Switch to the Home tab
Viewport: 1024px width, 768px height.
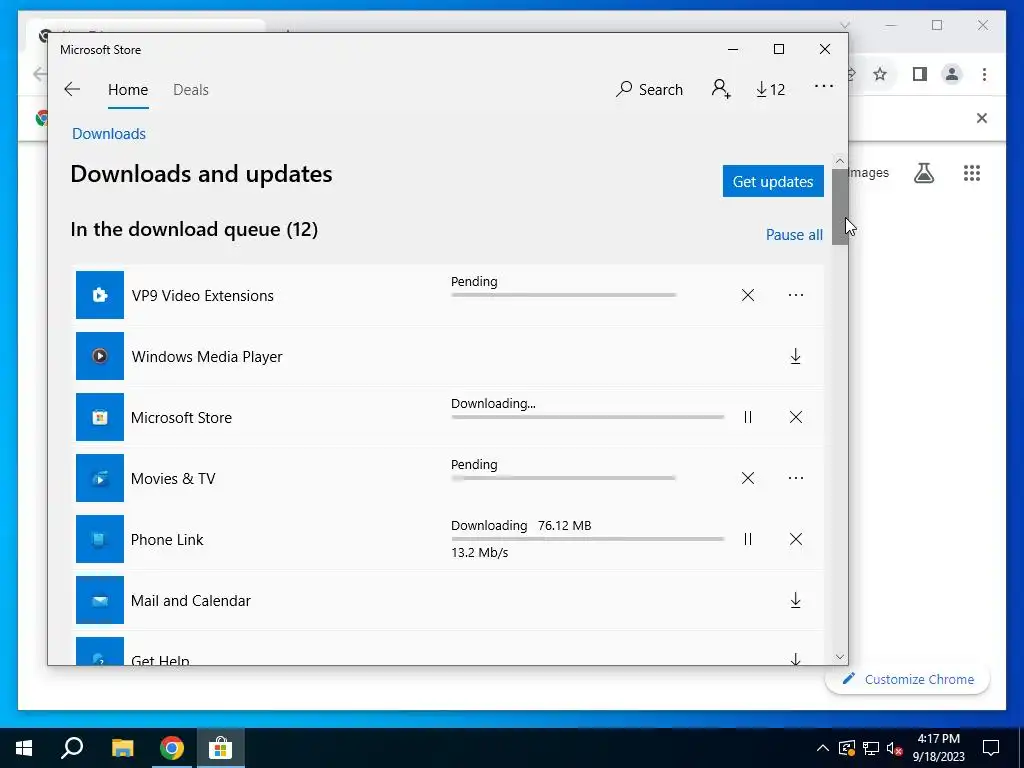point(128,89)
